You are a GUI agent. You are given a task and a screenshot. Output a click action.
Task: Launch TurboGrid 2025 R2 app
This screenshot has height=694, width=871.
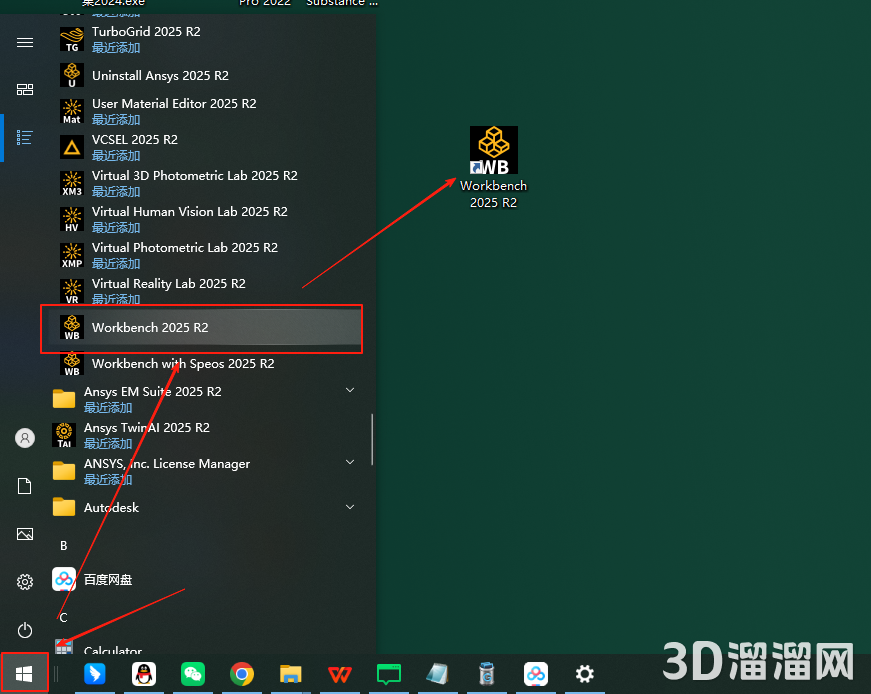146,32
